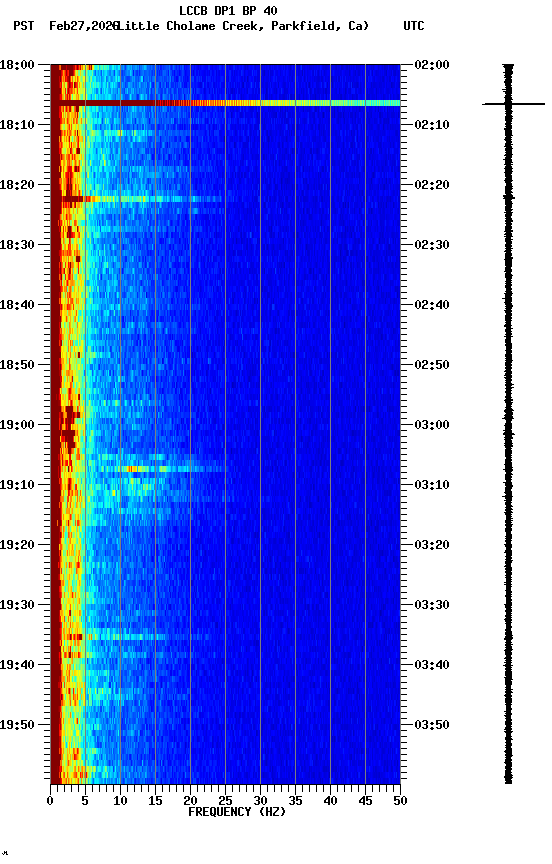
Task: Click the 35 Hz frequency axis label
Action: click(295, 801)
